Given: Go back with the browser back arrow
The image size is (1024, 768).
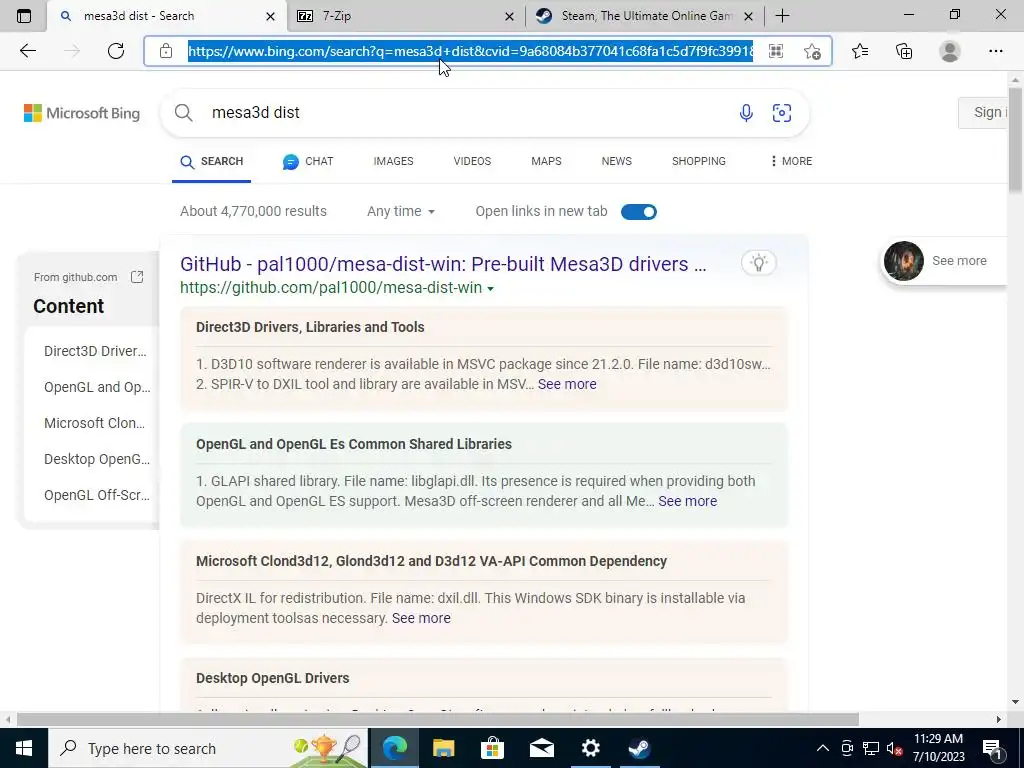Looking at the screenshot, I should click(x=27, y=51).
